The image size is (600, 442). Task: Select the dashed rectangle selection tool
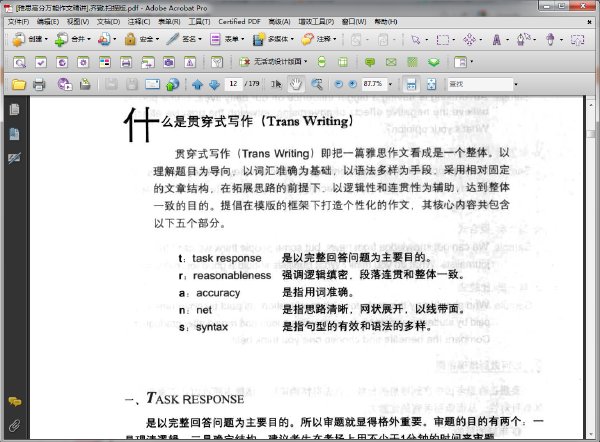tap(443, 39)
